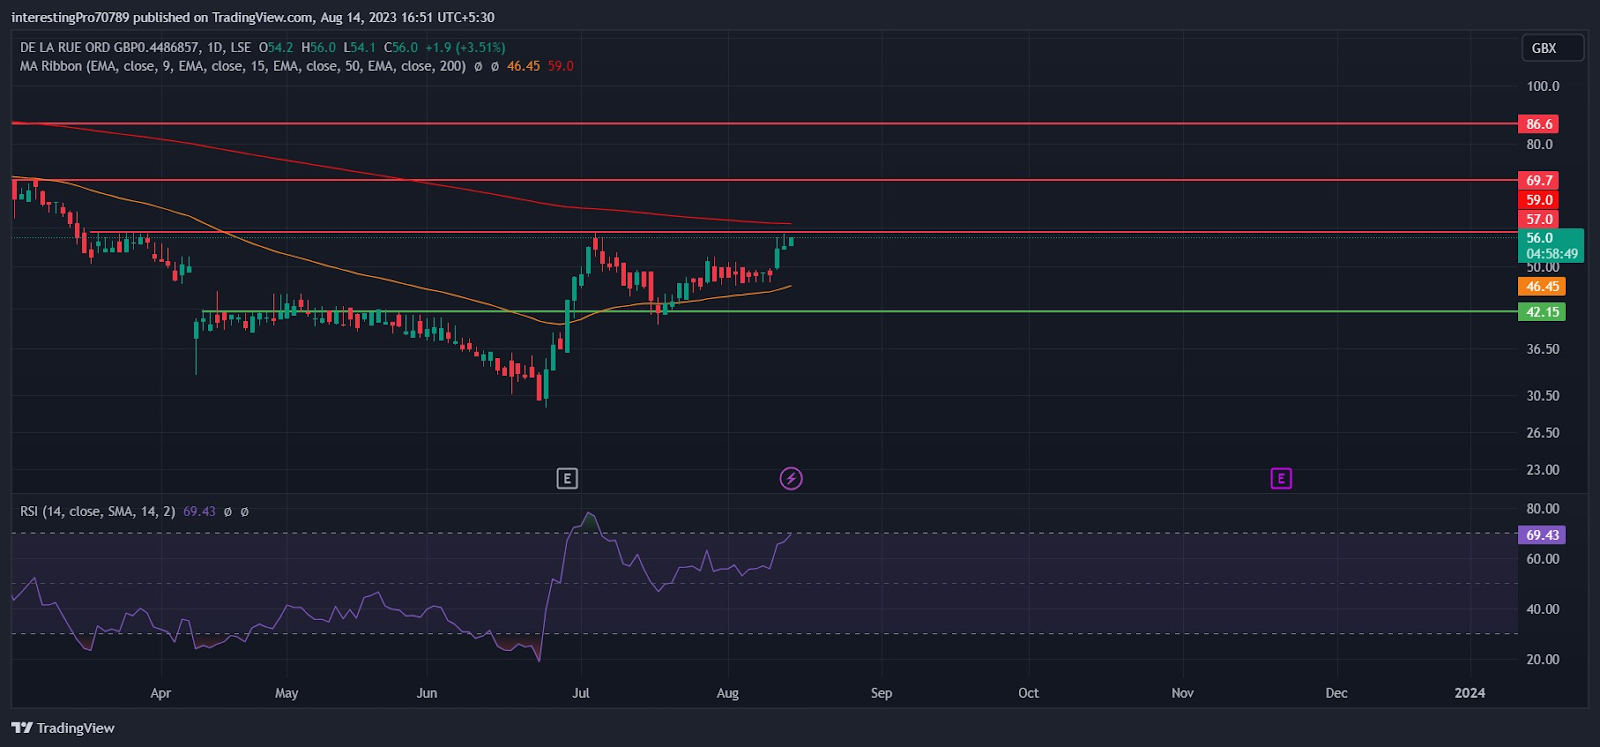Click the Dec label on time axis
The width and height of the screenshot is (1600, 747).
[1336, 693]
